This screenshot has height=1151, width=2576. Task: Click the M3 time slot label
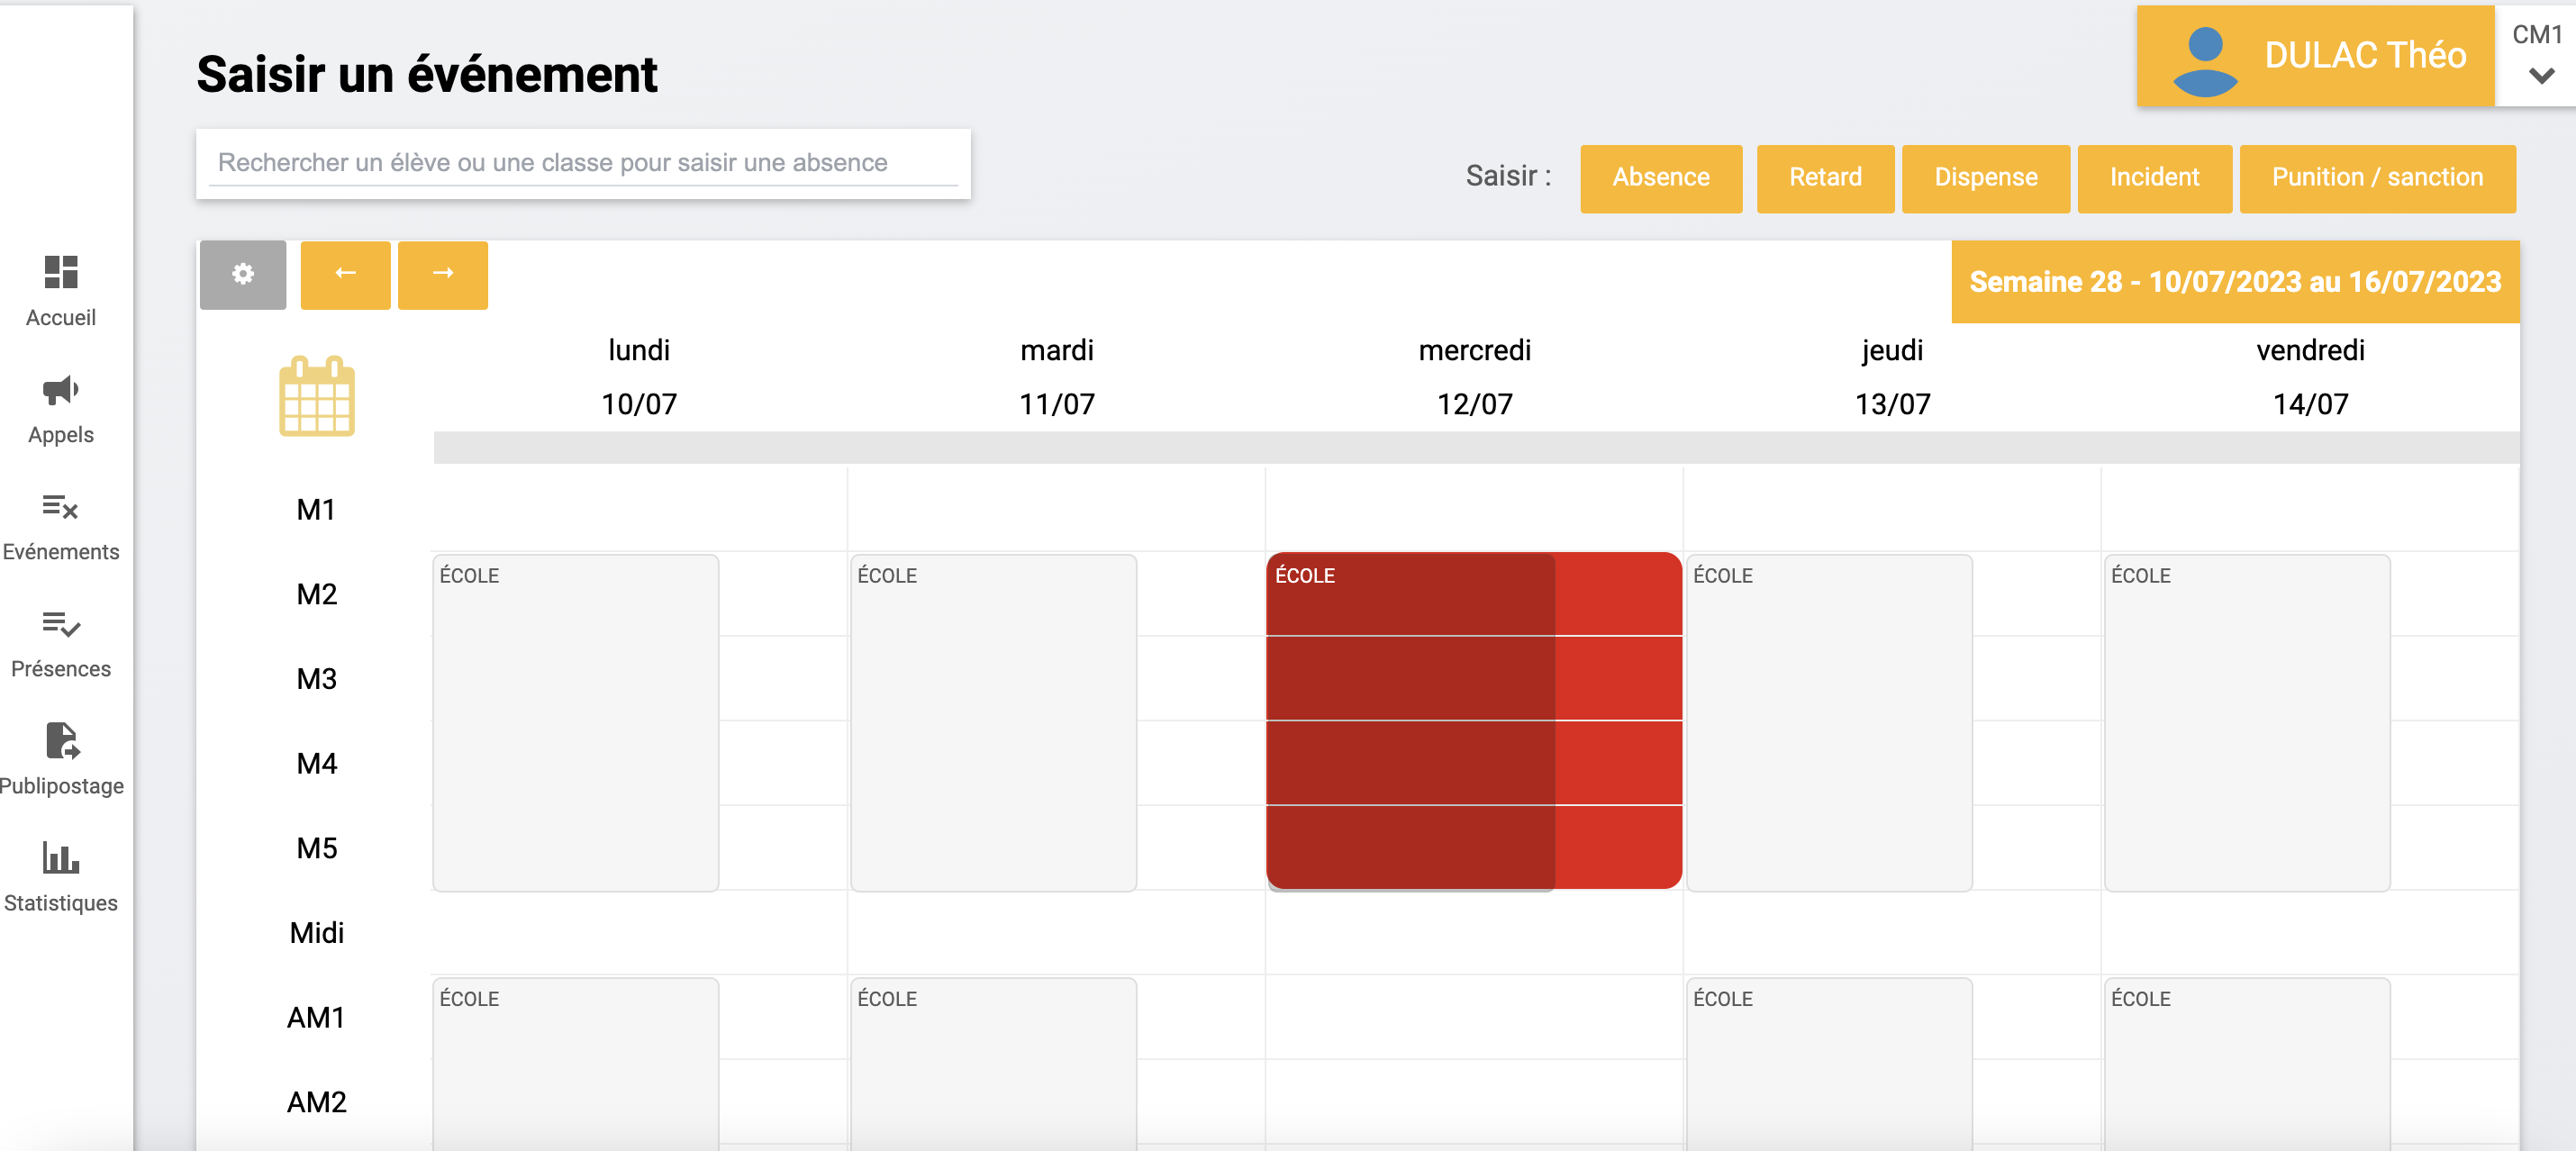(316, 679)
